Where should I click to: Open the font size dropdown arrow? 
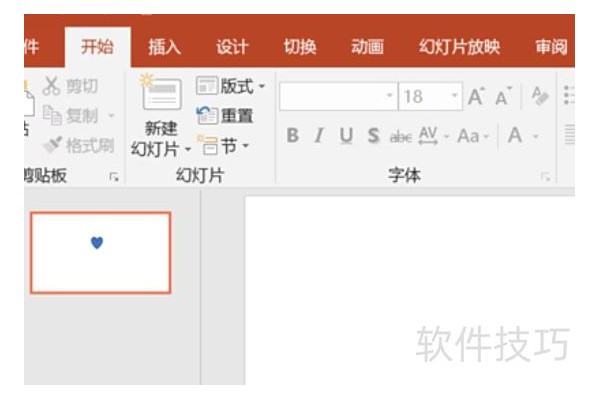point(454,95)
